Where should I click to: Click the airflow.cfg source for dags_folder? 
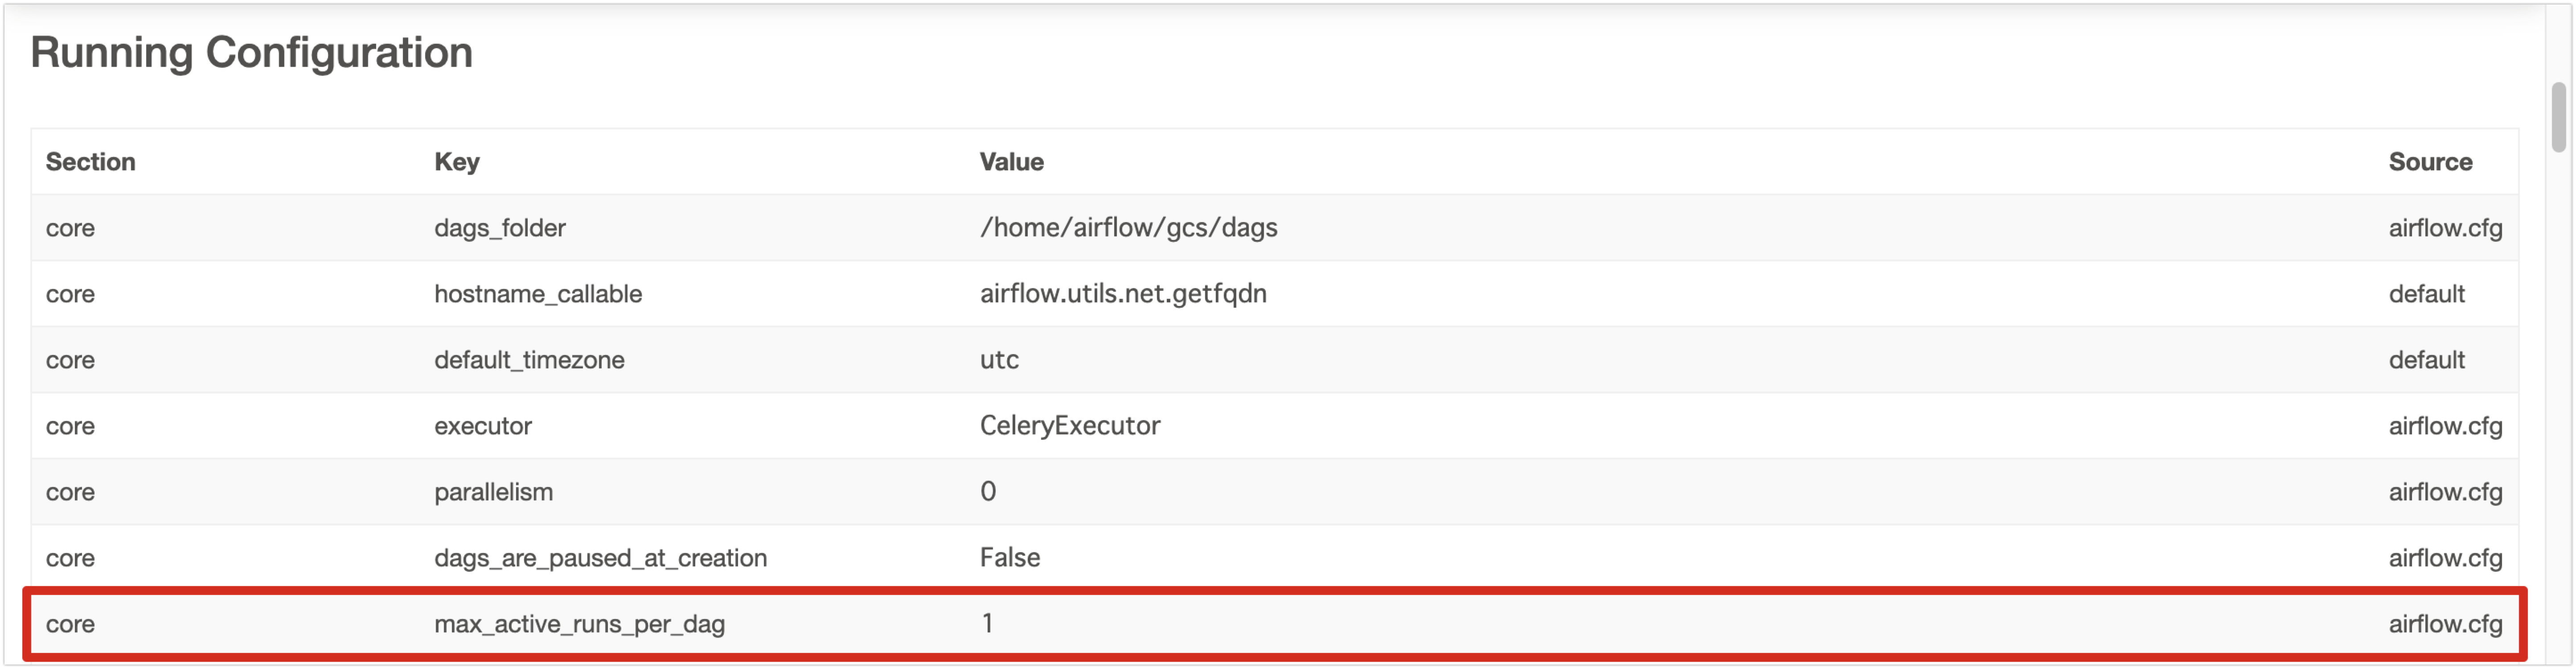2446,228
